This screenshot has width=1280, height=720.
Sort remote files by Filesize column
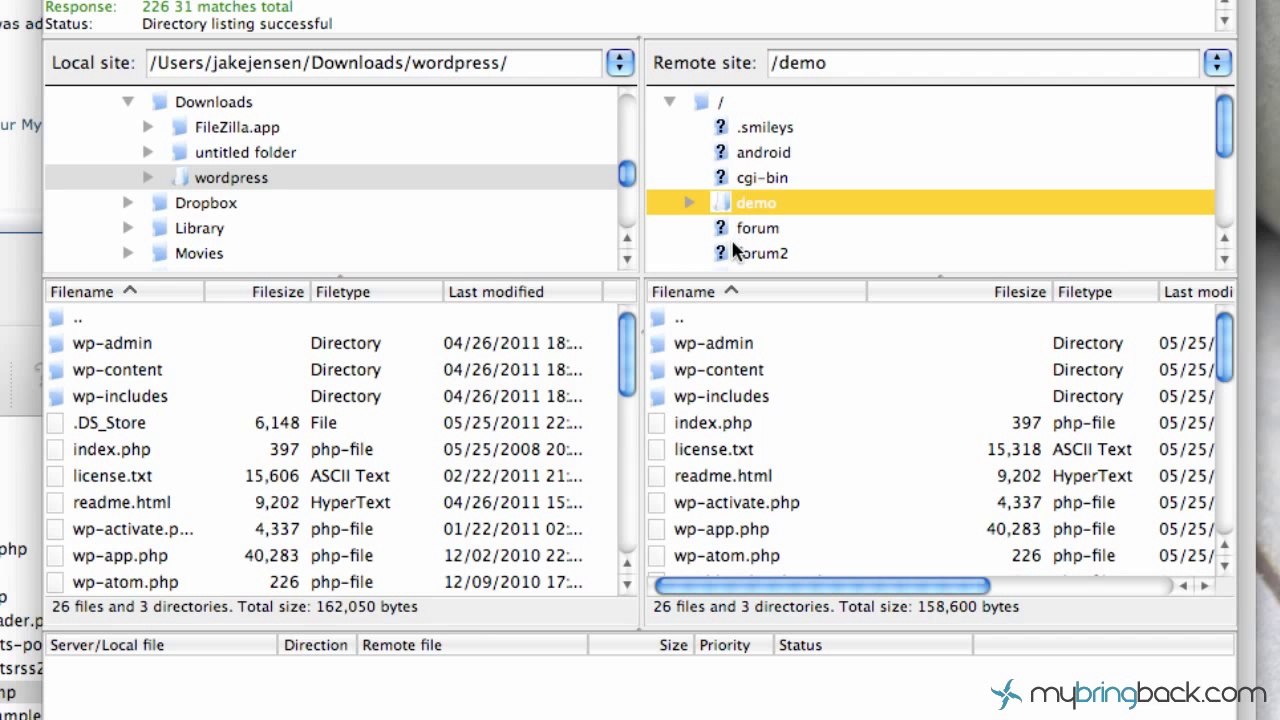[x=959, y=292]
